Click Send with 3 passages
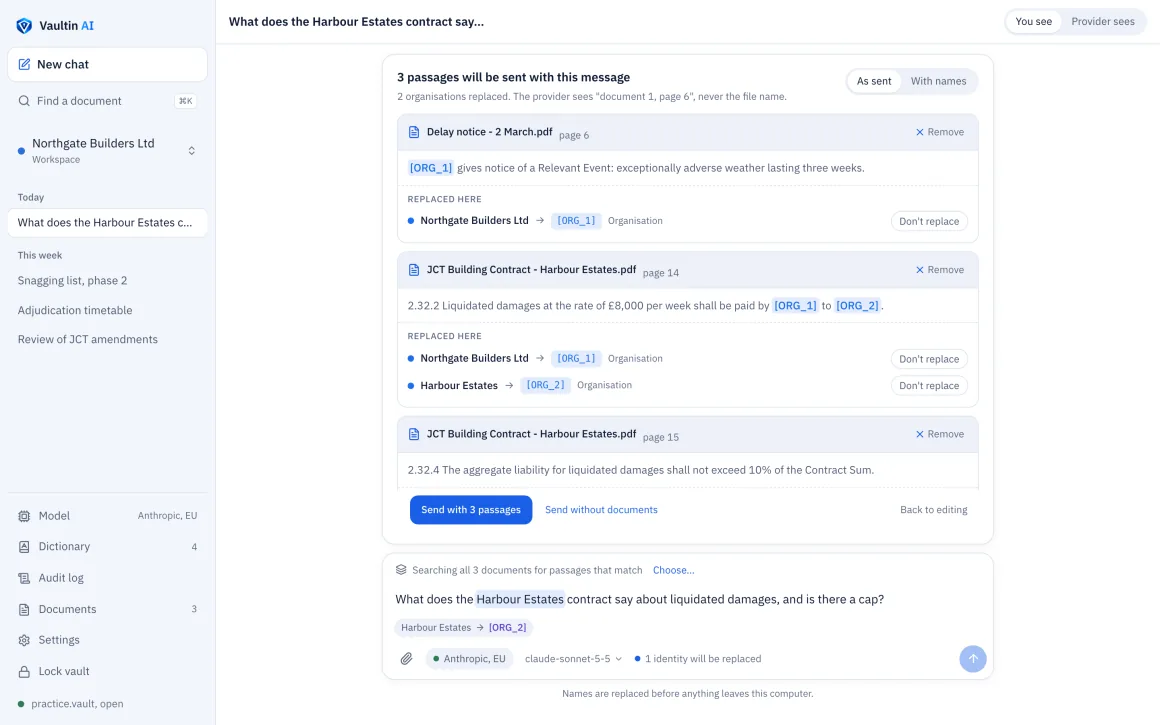This screenshot has width=1160, height=725. (x=471, y=510)
